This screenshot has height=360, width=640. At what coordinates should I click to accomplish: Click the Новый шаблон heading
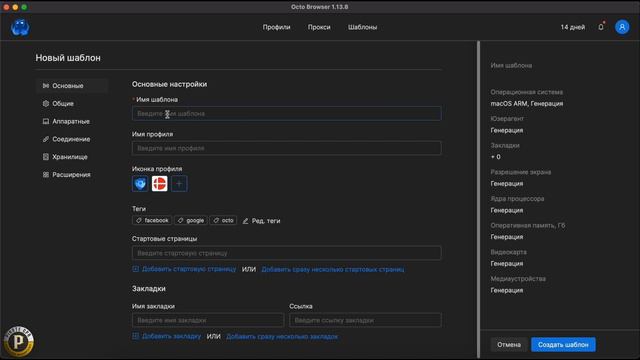pyautogui.click(x=68, y=58)
